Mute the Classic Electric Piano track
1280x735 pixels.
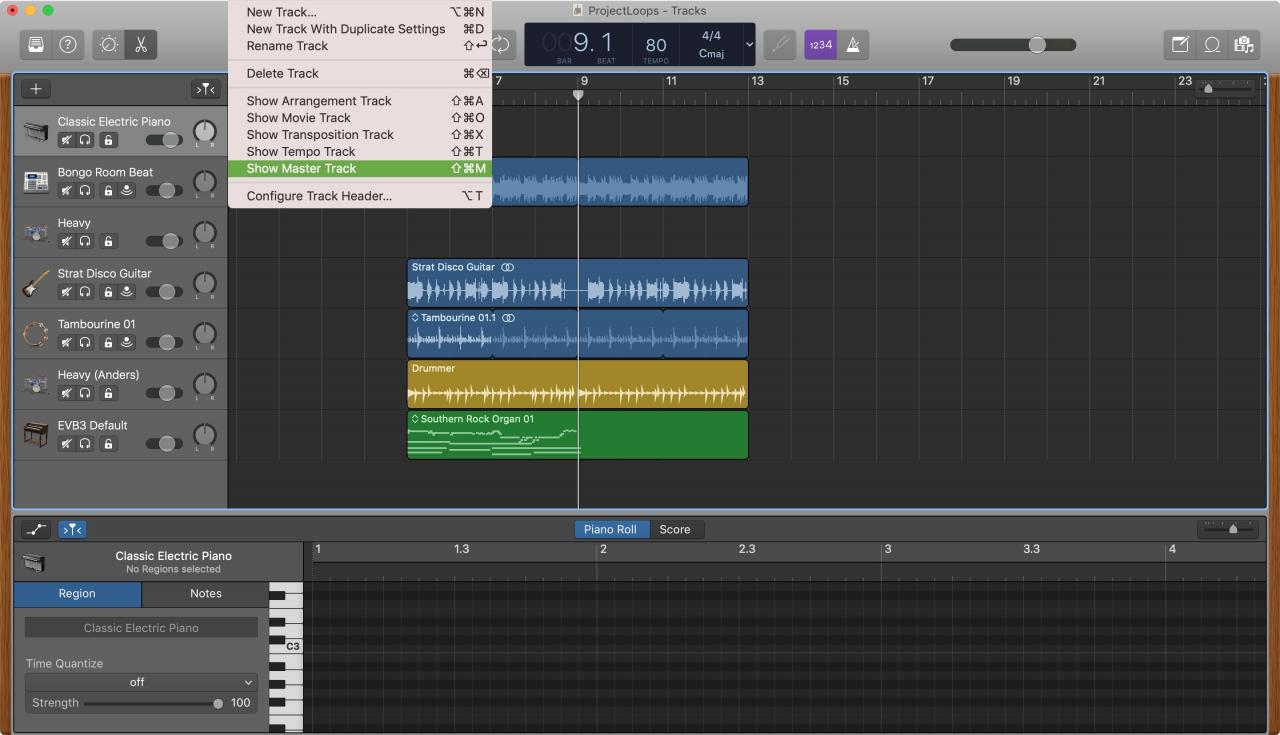point(66,140)
